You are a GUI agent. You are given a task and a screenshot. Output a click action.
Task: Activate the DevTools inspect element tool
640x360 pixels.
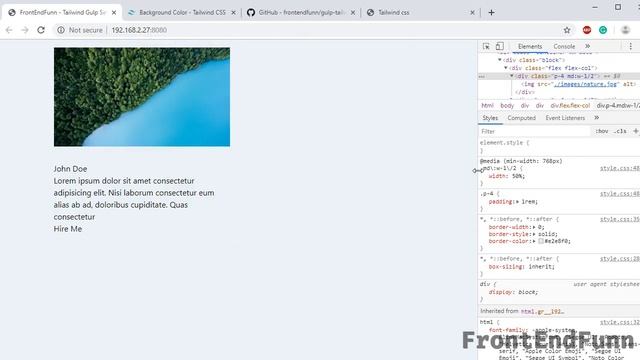pos(486,47)
